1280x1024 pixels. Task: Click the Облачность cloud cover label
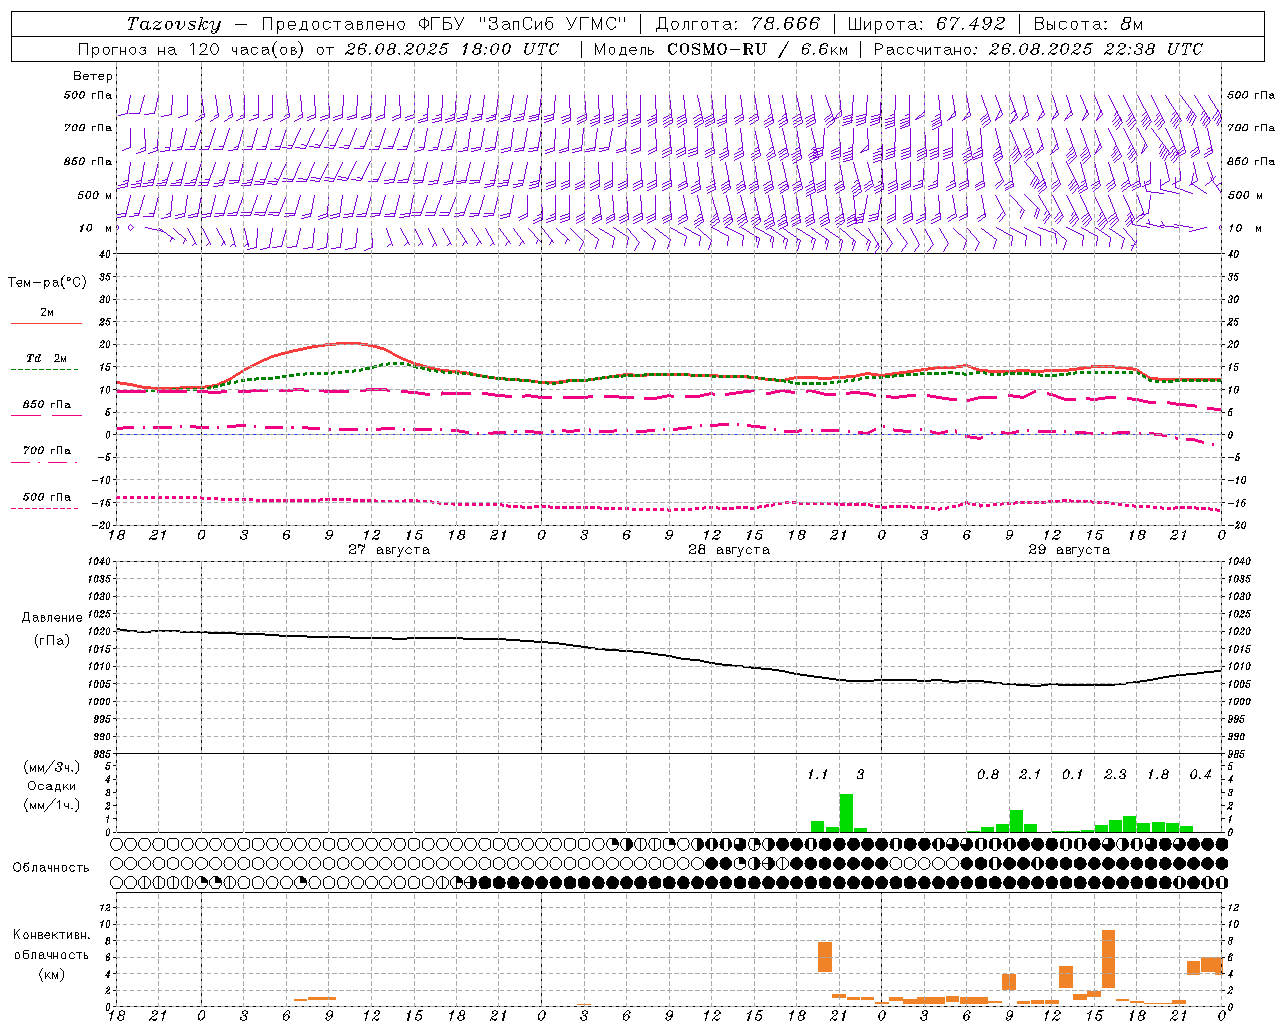point(51,867)
